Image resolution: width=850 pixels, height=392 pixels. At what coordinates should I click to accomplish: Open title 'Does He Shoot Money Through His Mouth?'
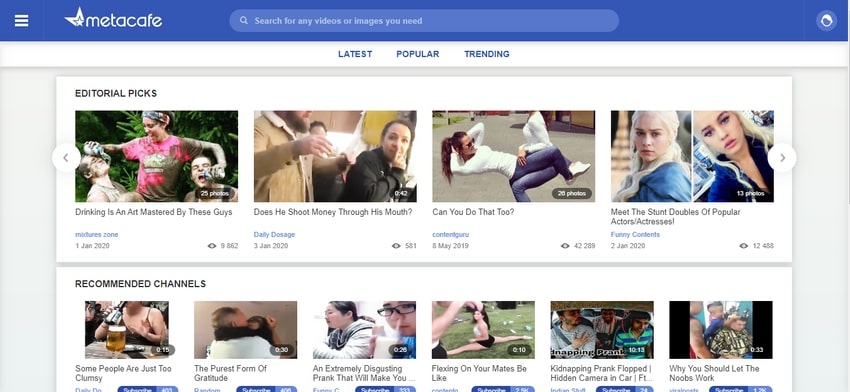(x=333, y=212)
